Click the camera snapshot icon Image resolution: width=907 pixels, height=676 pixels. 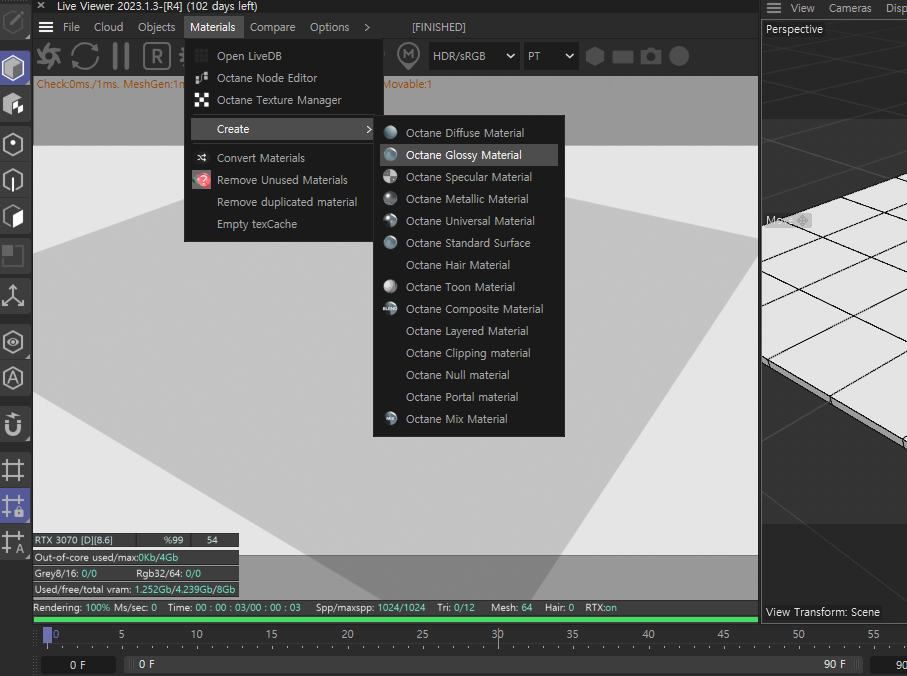coord(651,56)
